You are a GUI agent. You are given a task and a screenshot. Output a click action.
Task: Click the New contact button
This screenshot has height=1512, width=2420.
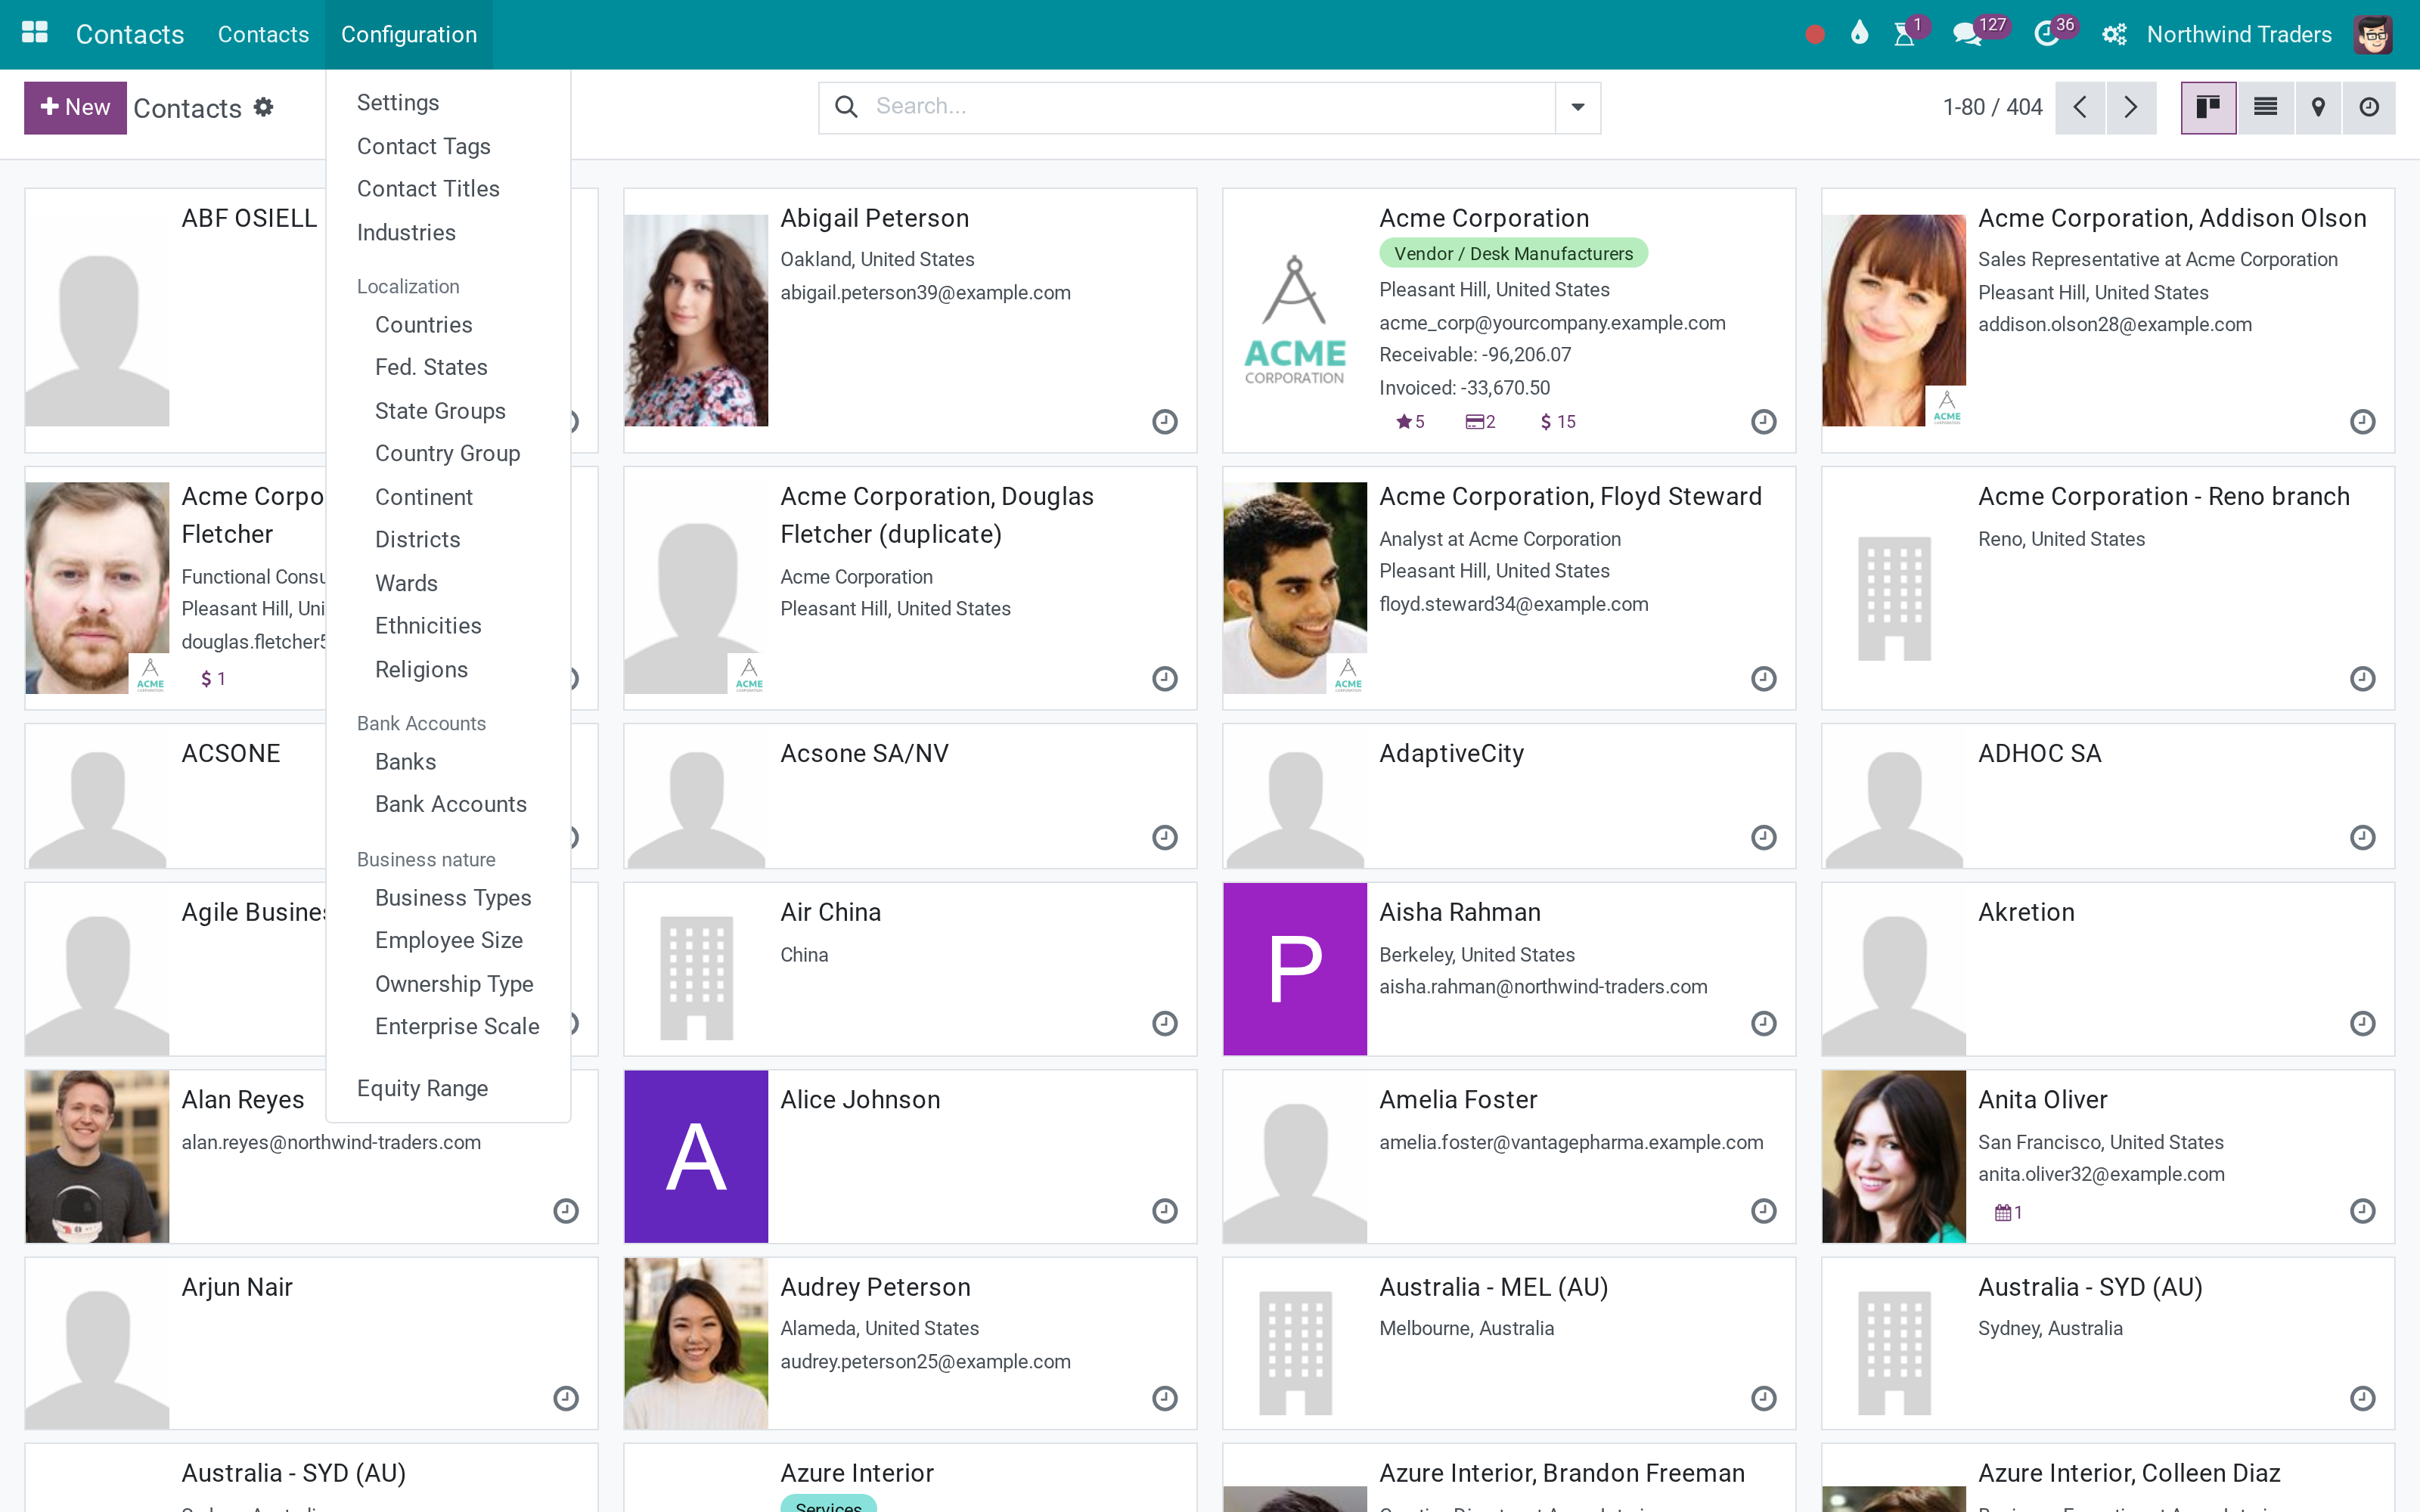tap(75, 107)
